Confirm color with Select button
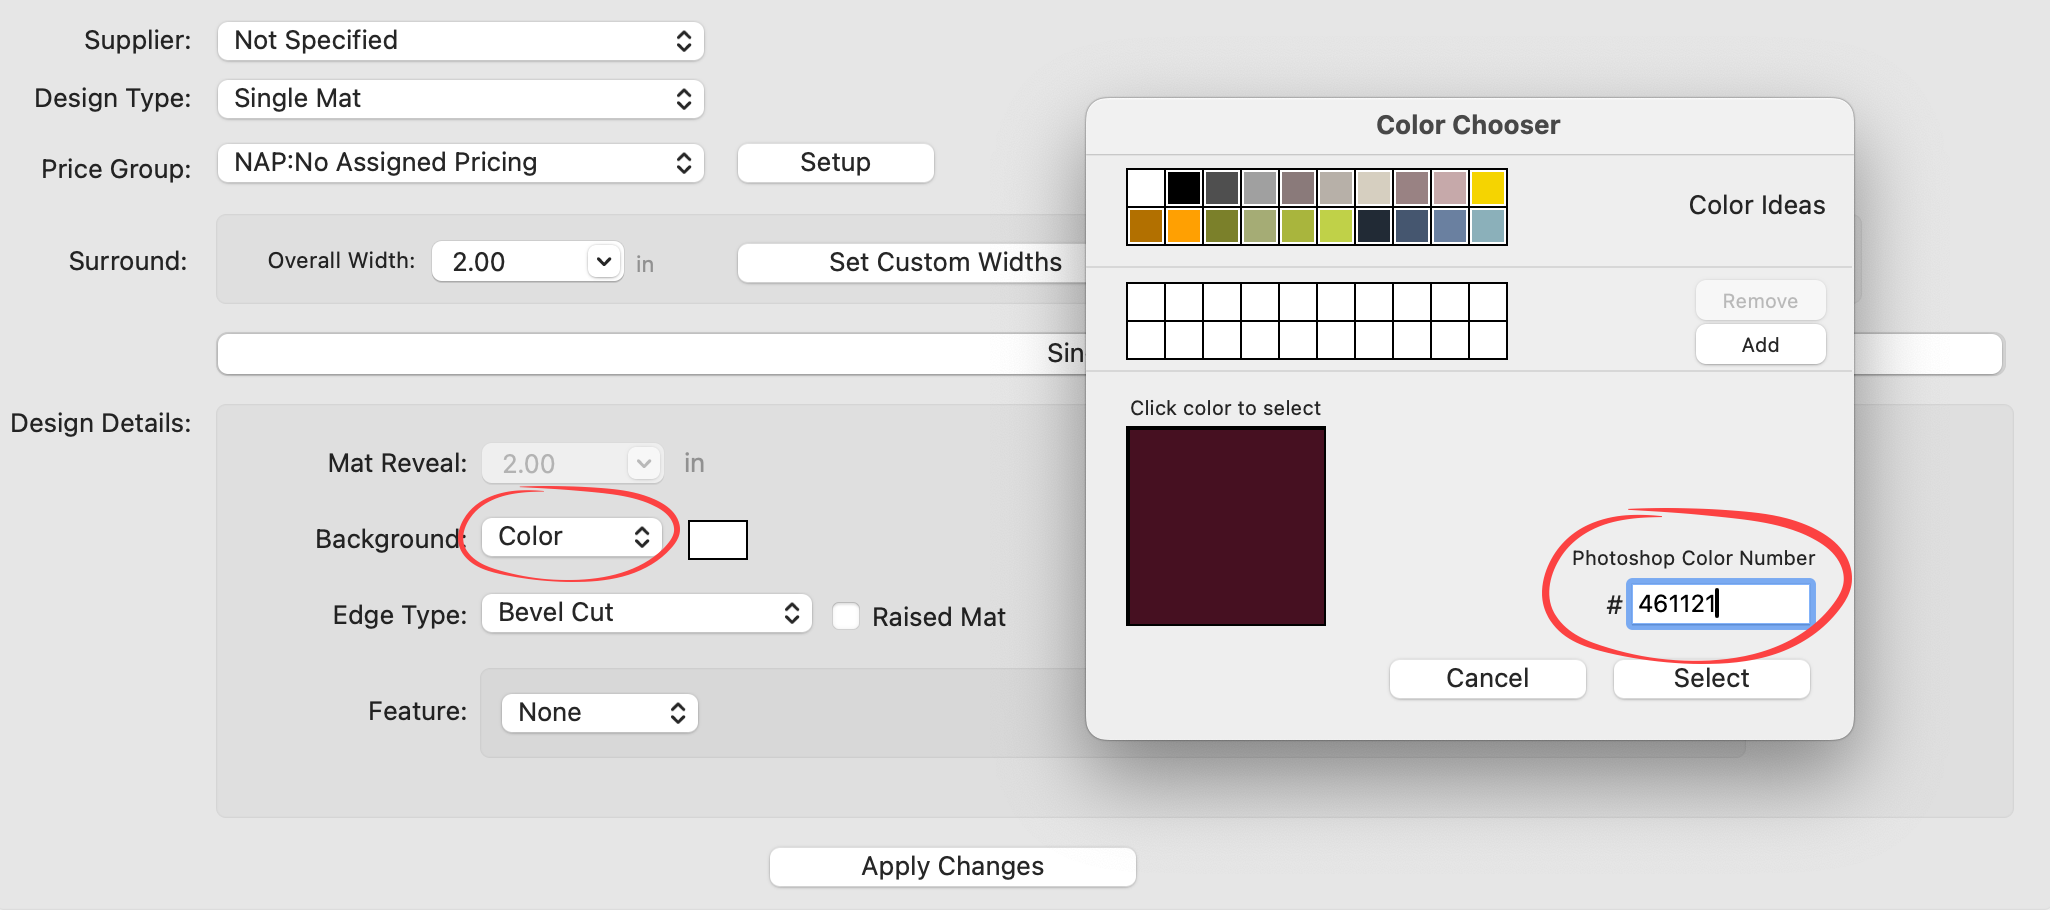2050x910 pixels. point(1711,679)
